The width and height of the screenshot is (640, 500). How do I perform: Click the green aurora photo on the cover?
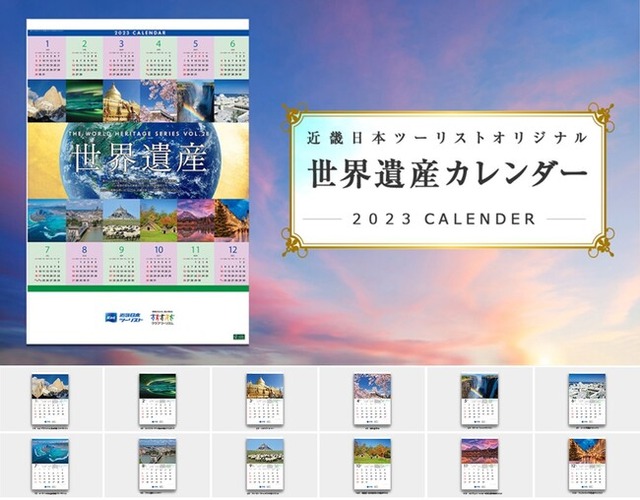(84, 101)
